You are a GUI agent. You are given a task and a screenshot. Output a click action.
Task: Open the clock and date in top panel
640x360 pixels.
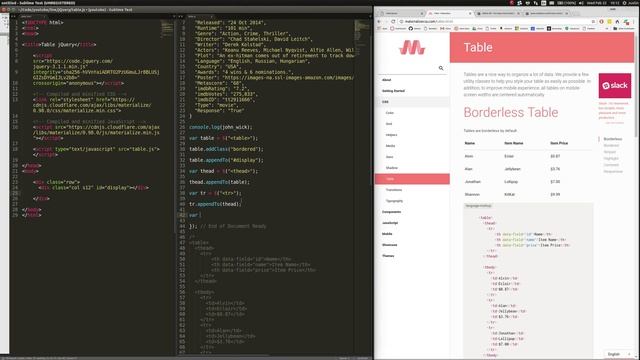602,3
